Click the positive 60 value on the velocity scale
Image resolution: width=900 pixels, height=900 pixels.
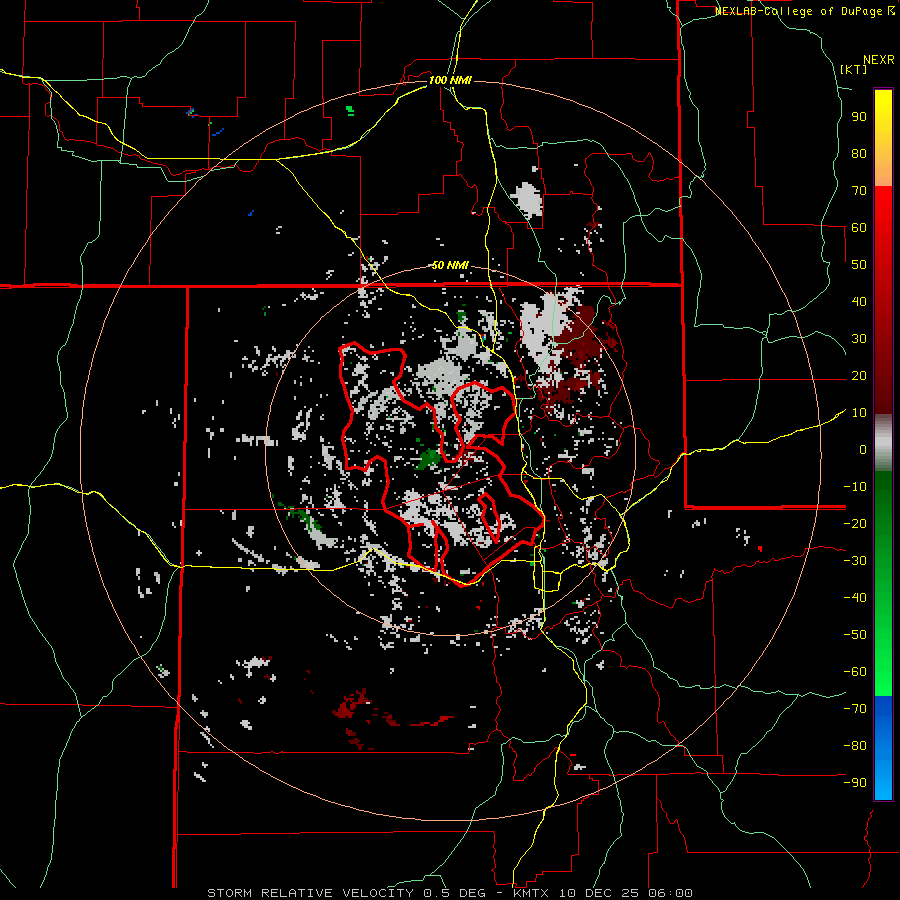(x=859, y=227)
